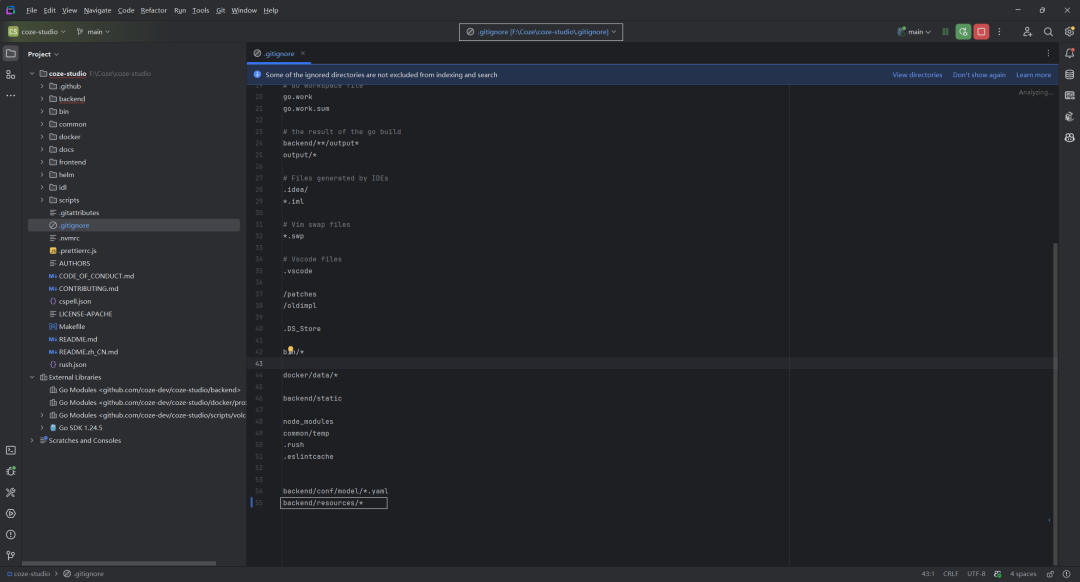Click the View directories link
This screenshot has height=582, width=1080.
click(917, 75)
